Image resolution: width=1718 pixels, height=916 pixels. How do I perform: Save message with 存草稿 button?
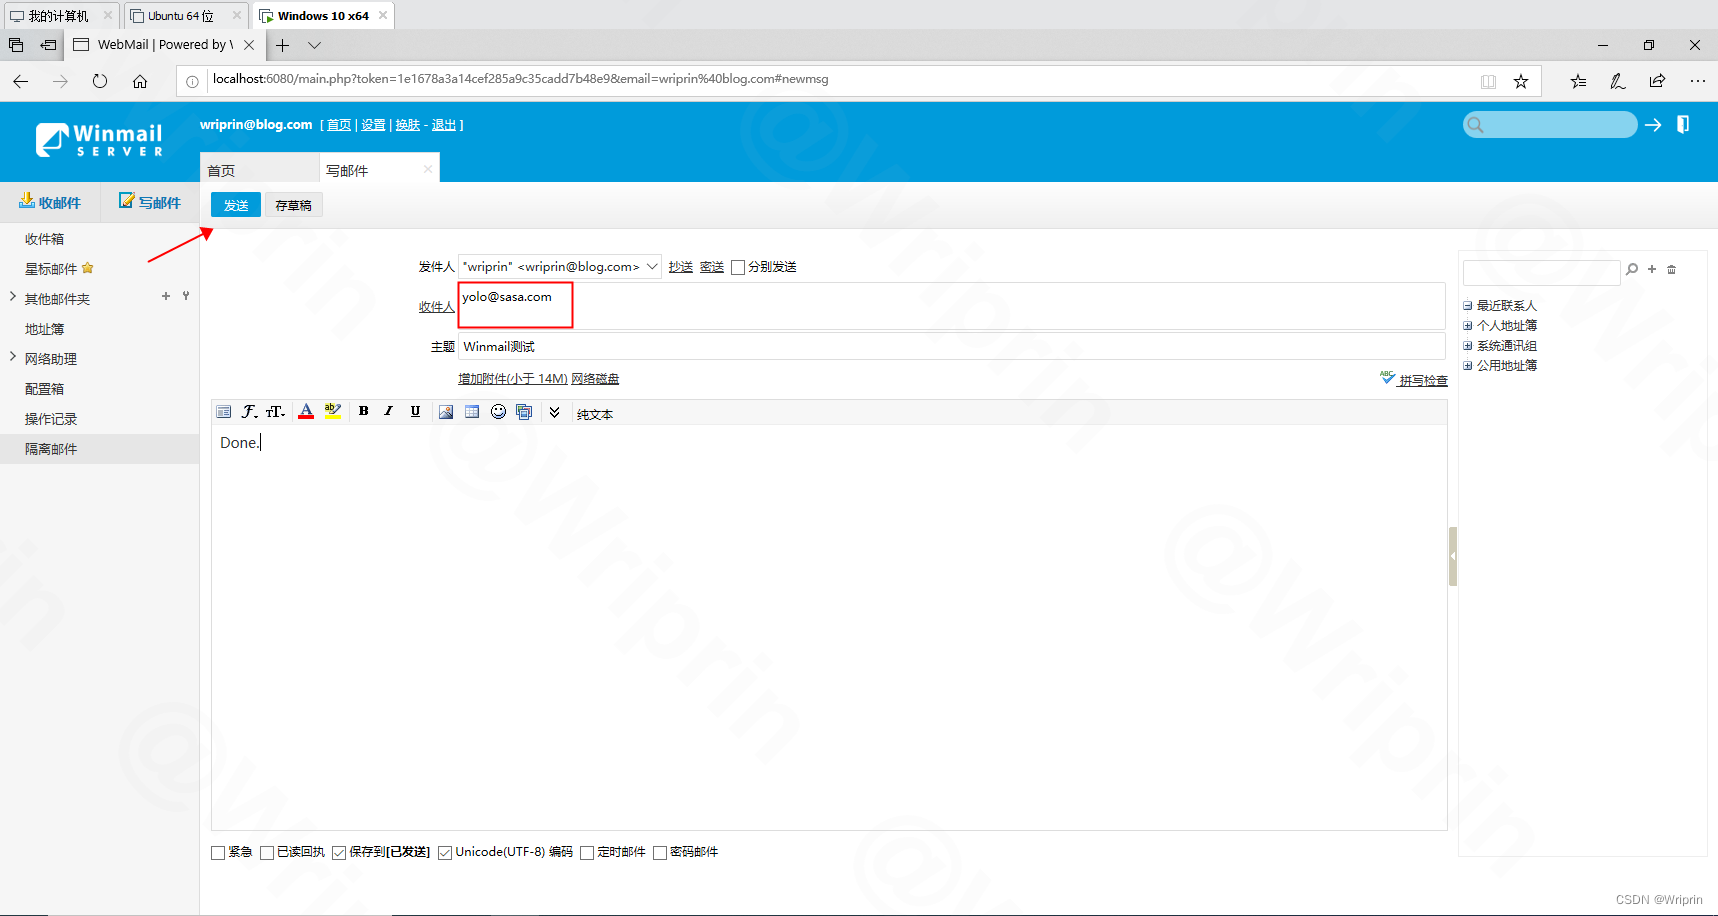pos(294,205)
